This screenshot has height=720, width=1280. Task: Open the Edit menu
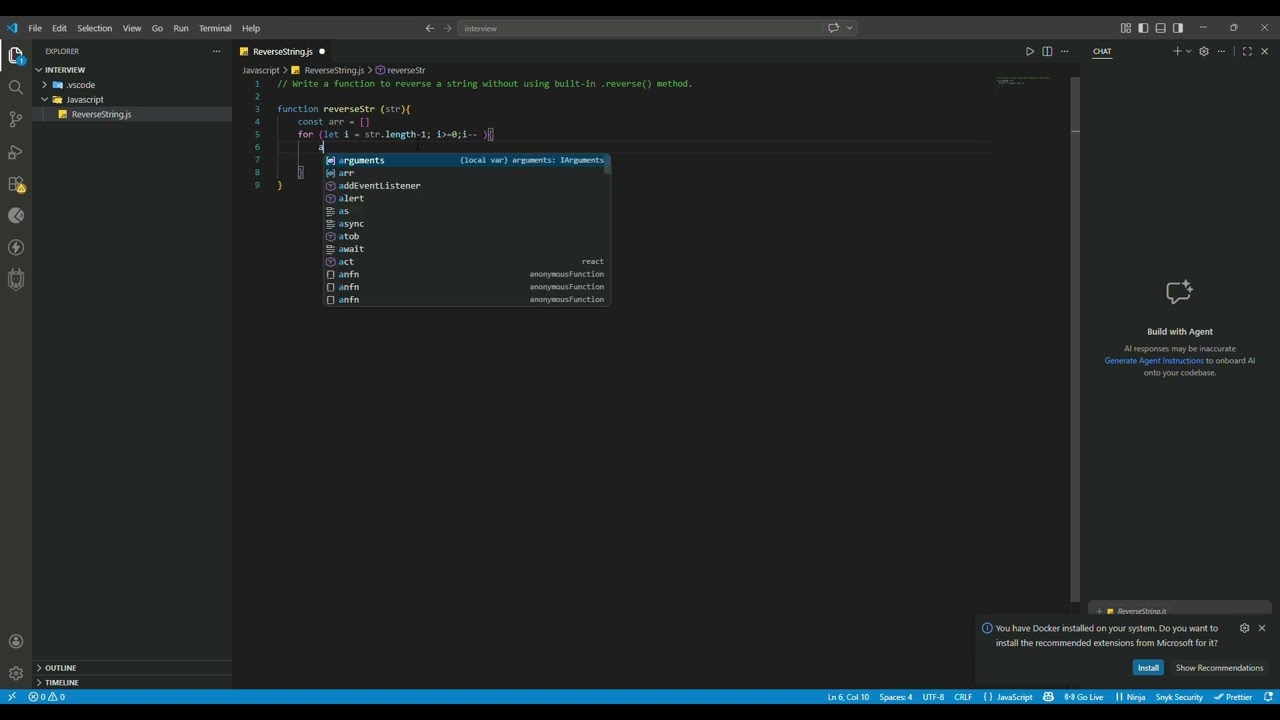[59, 28]
